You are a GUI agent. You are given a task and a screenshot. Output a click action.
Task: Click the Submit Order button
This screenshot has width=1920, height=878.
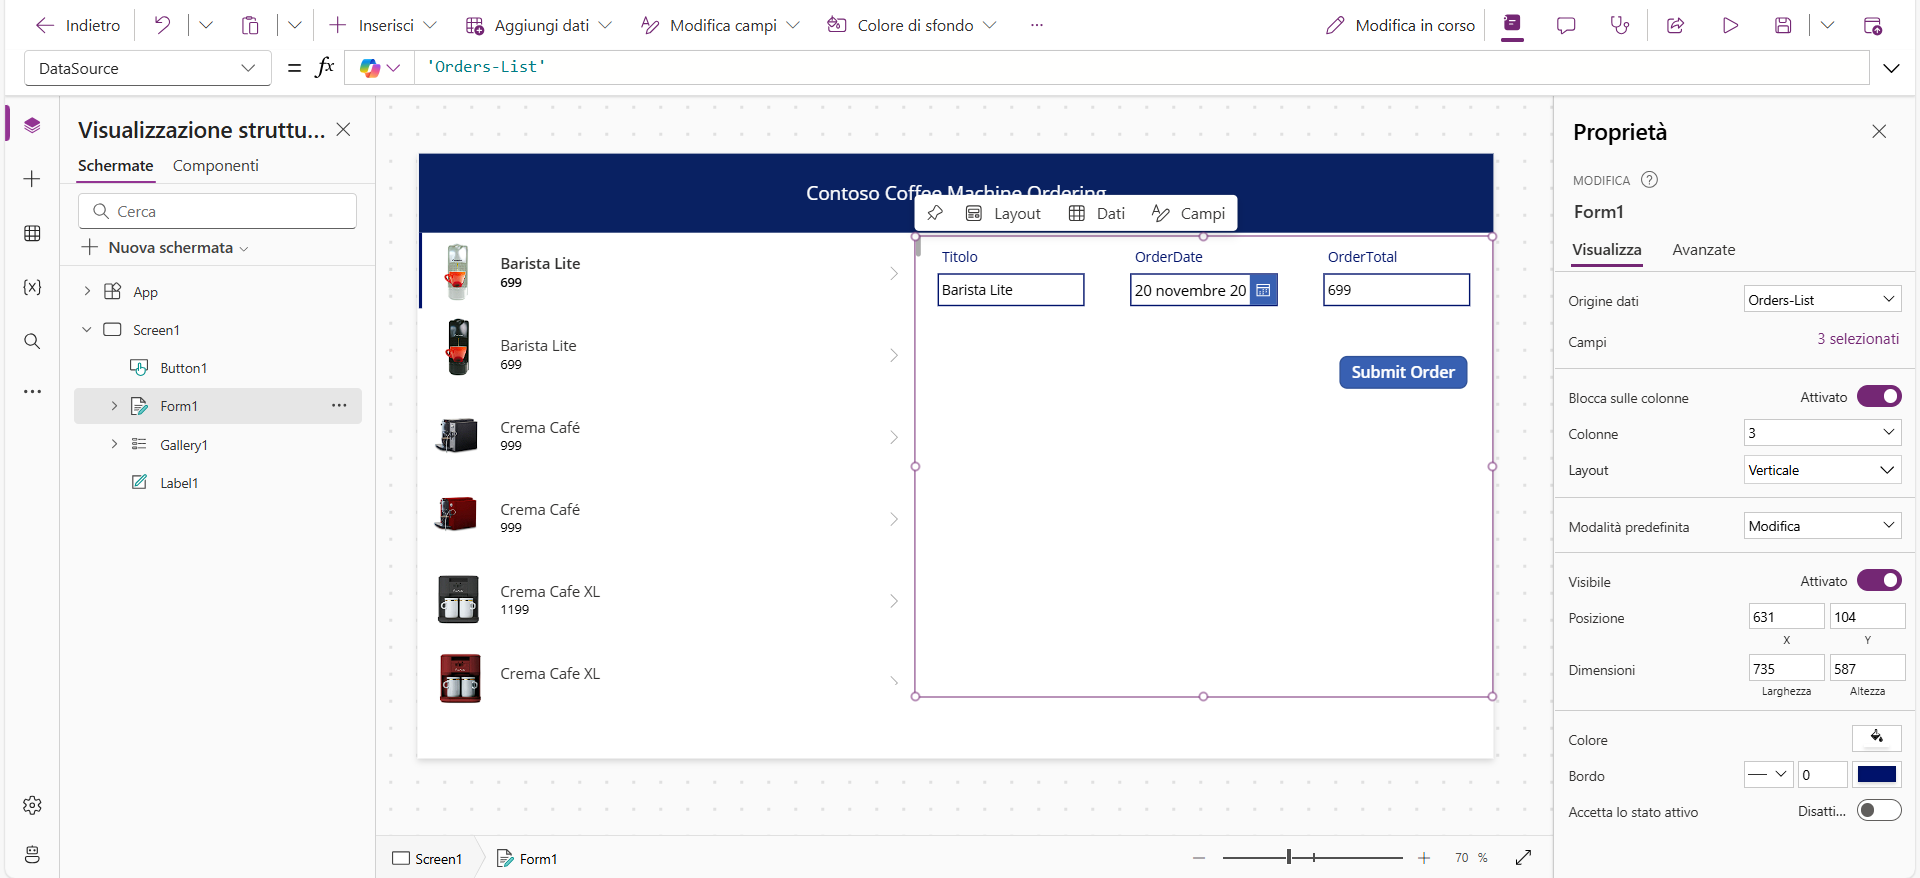(1403, 372)
